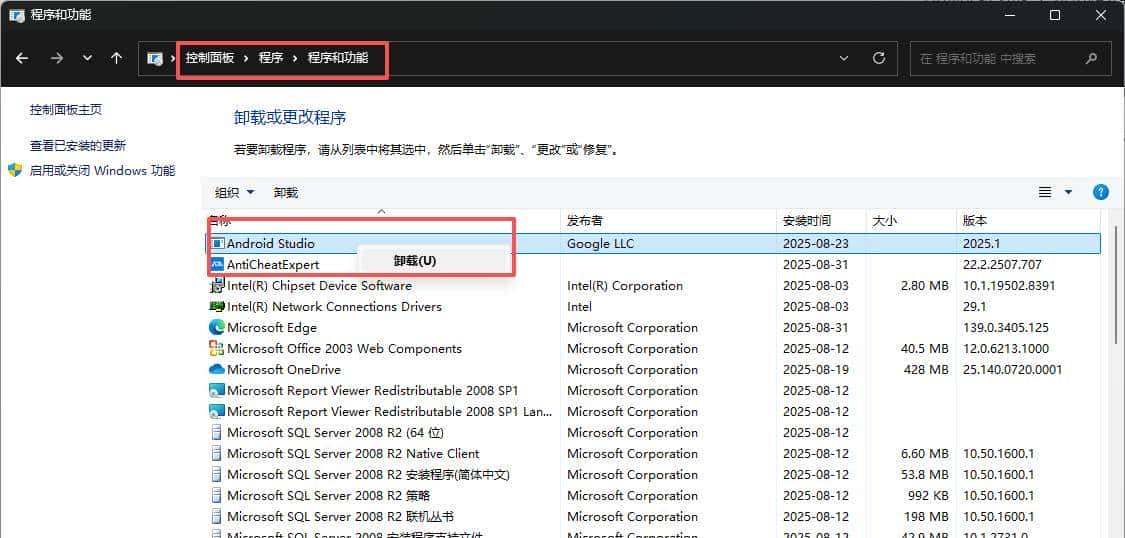The width and height of the screenshot is (1125, 538).
Task: Click SQL Server 2008 R2 联机丛书 icon
Action: [217, 516]
